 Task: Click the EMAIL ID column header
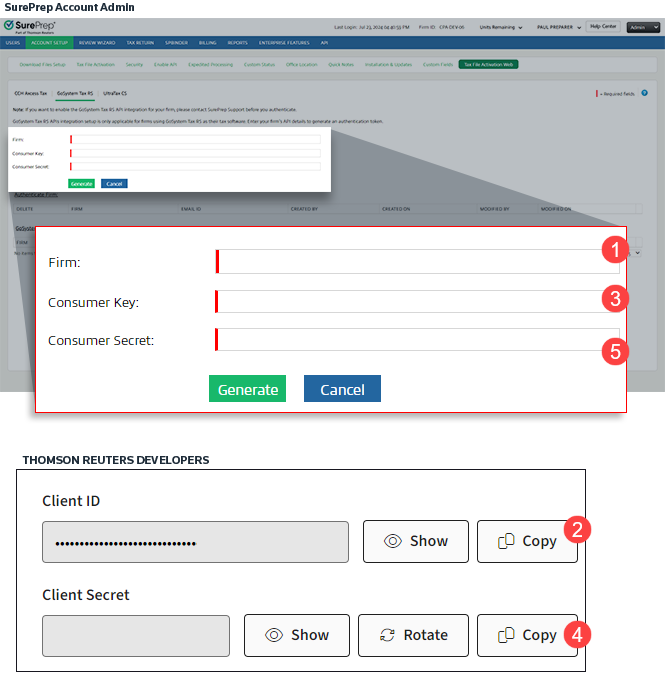(x=191, y=209)
